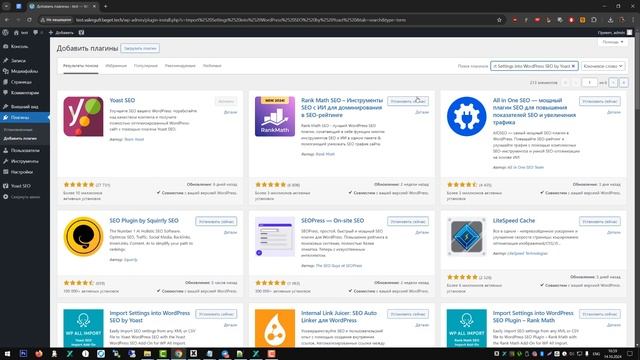Open Комментарии in the sidebar
Image resolution: width=640 pixels, height=360 pixels.
click(x=24, y=93)
